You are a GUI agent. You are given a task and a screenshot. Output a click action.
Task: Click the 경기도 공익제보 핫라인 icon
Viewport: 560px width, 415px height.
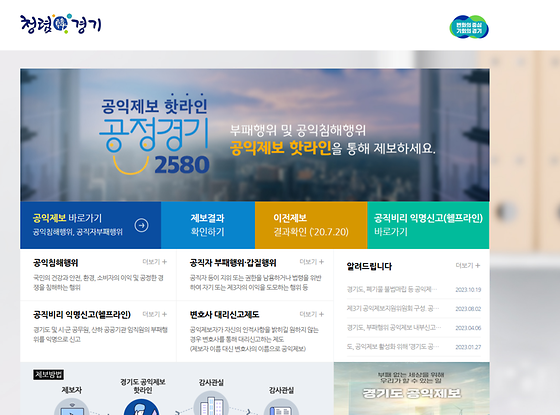click(x=142, y=407)
